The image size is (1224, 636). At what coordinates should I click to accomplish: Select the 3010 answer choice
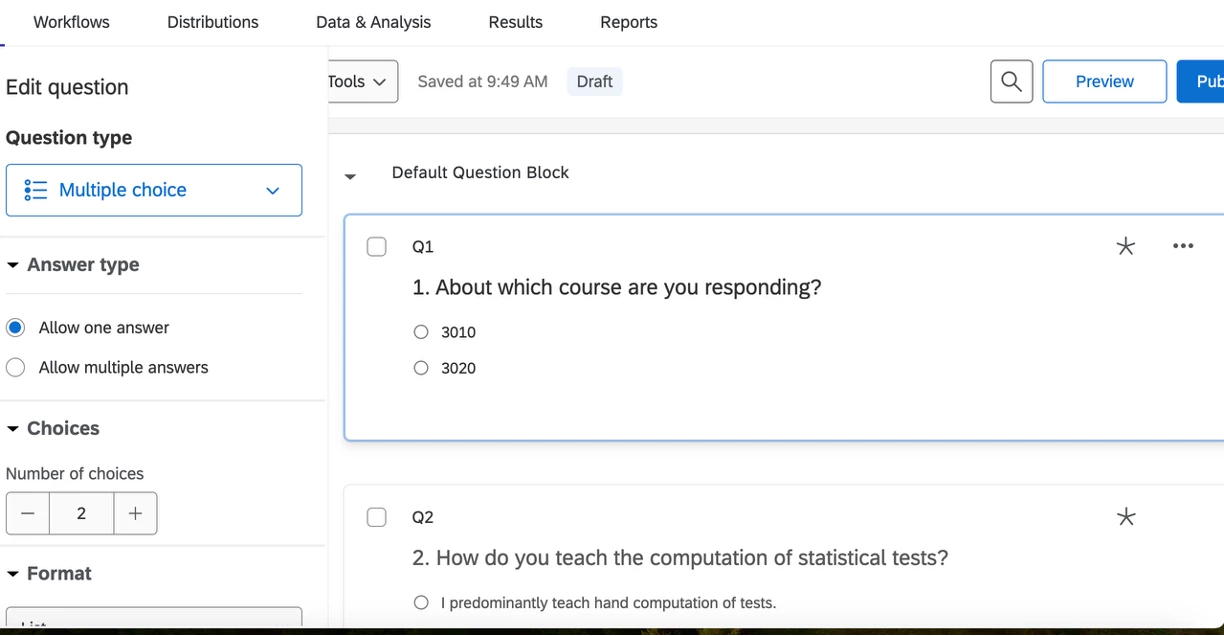(421, 332)
